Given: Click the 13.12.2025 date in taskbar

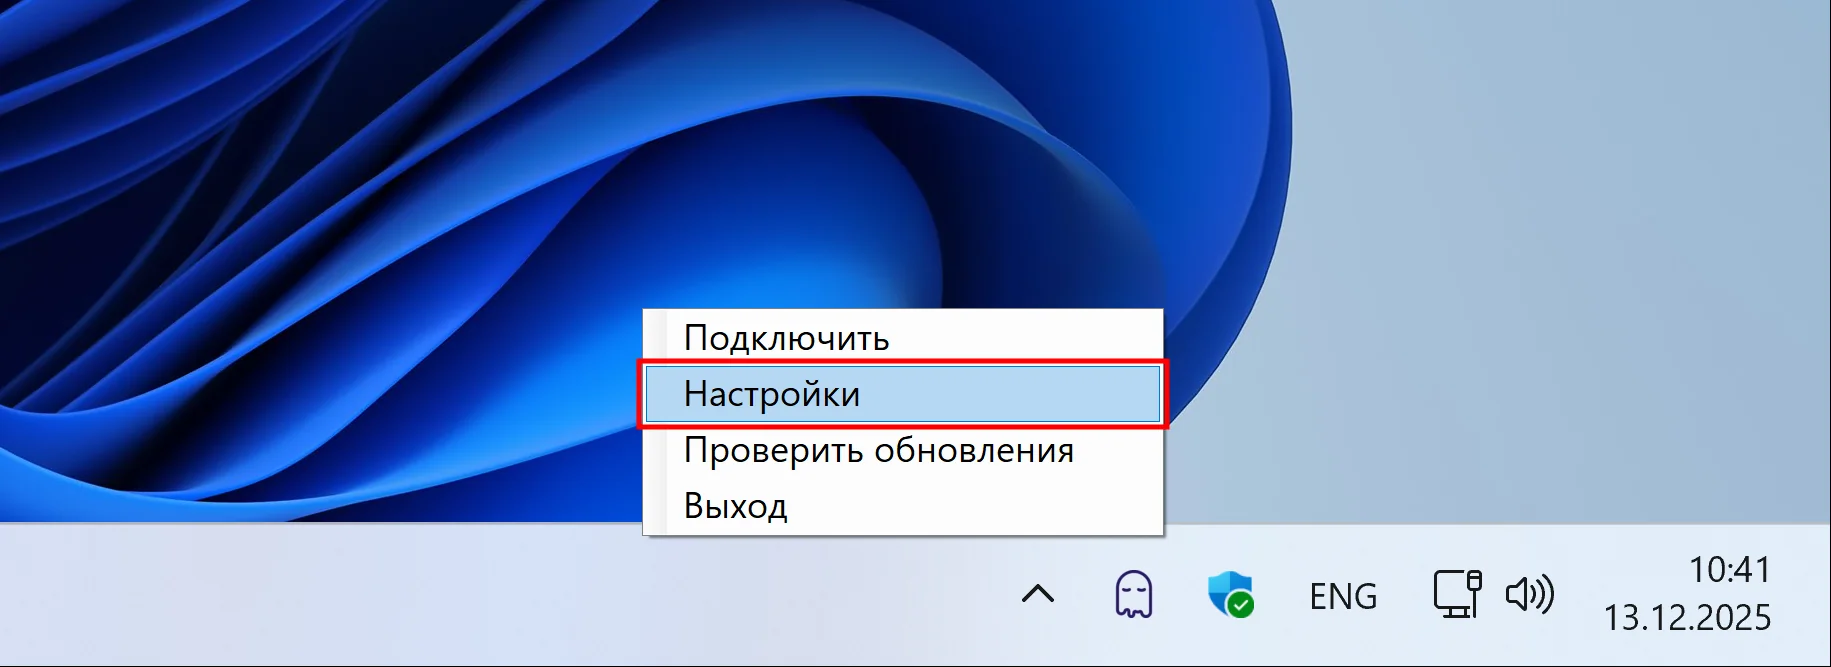Looking at the screenshot, I should coord(1687,617).
